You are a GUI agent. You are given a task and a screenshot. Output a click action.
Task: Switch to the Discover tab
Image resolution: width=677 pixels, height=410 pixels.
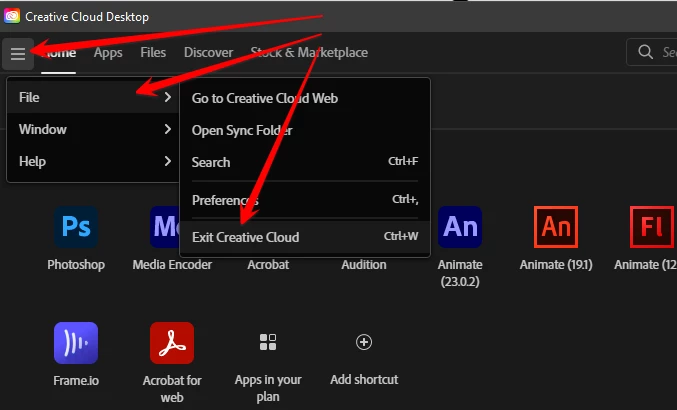208,52
